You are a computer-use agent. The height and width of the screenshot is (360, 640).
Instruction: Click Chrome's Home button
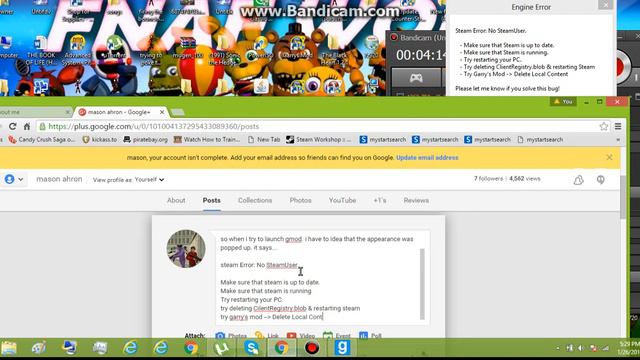pos(27,127)
